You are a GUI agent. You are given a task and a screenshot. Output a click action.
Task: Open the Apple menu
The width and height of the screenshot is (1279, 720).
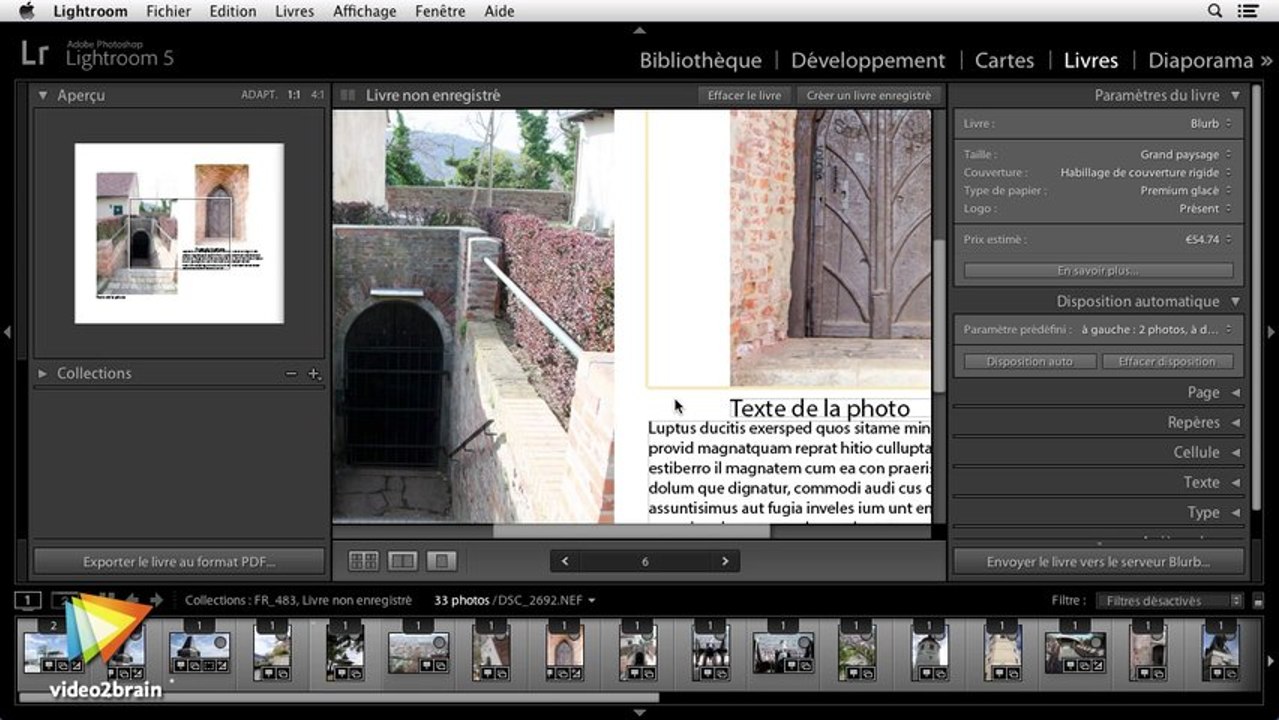point(27,11)
